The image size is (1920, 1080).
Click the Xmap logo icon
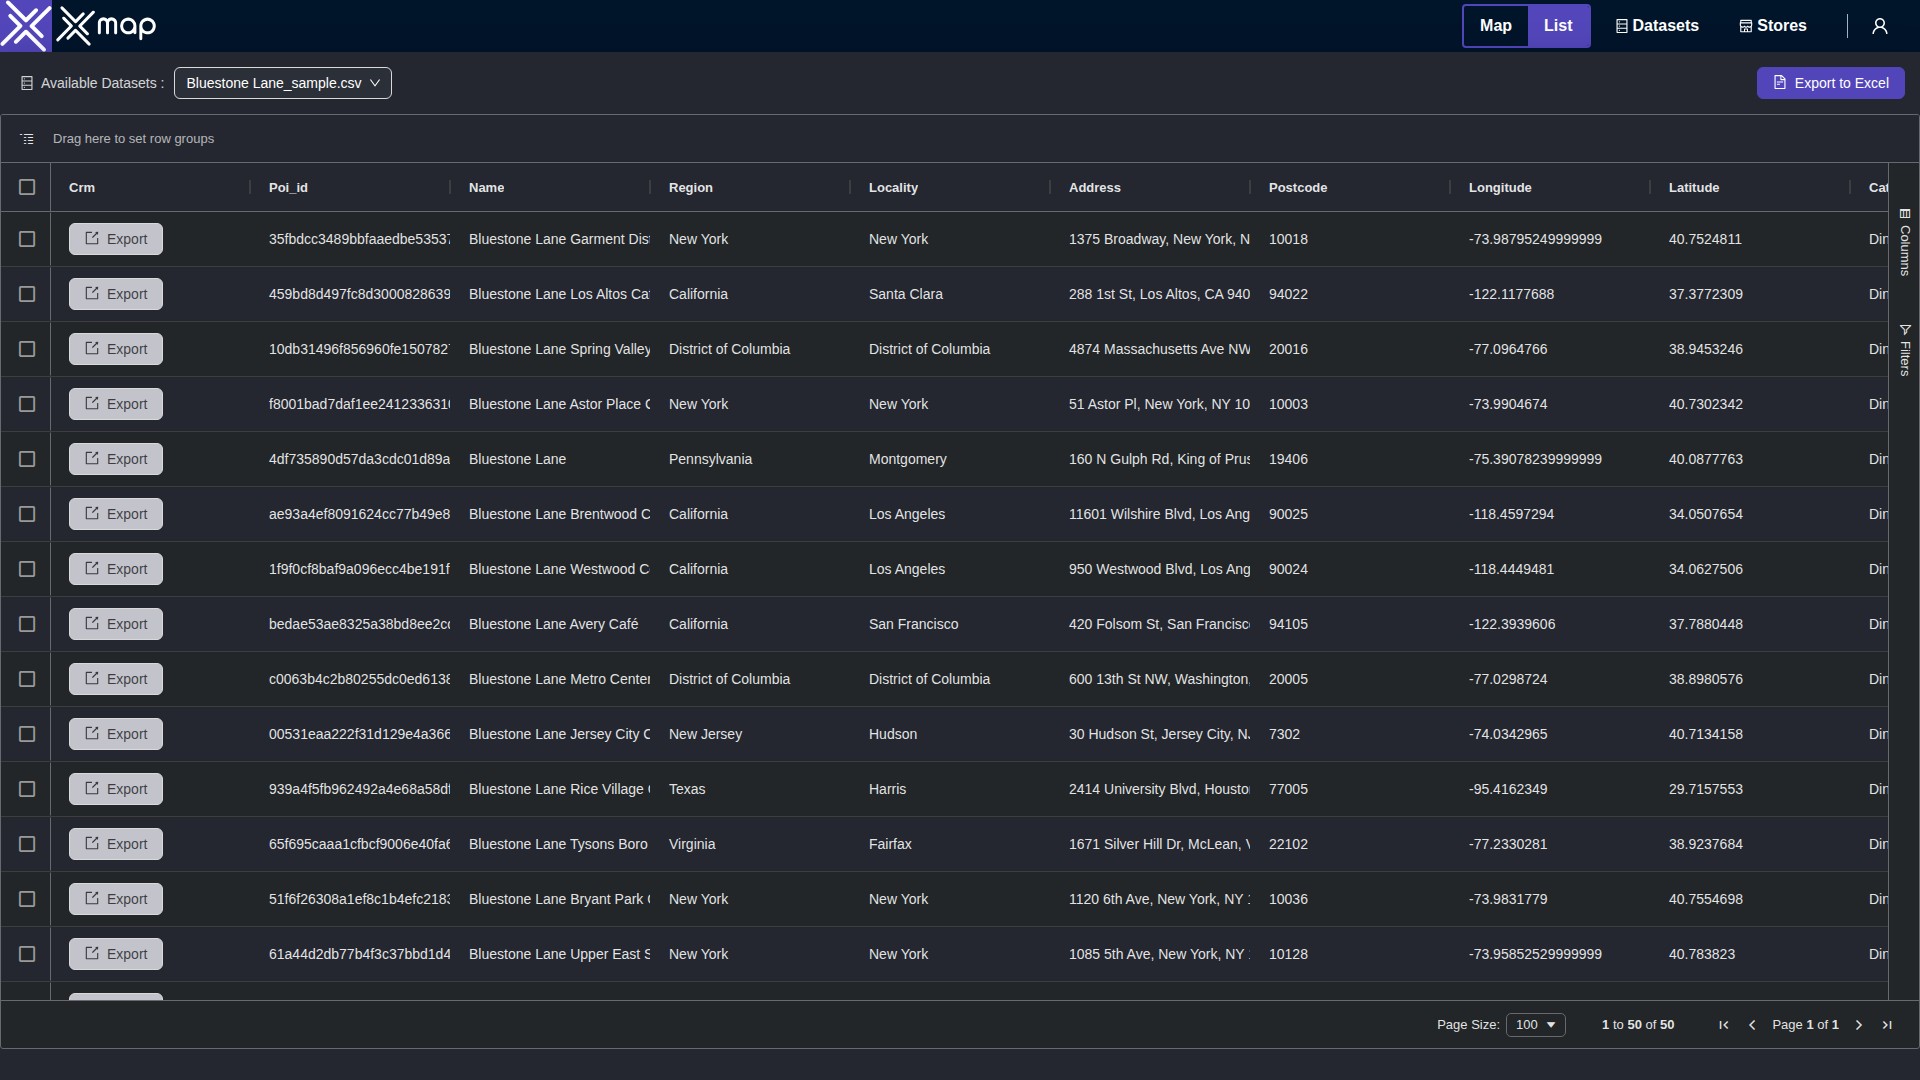[25, 26]
